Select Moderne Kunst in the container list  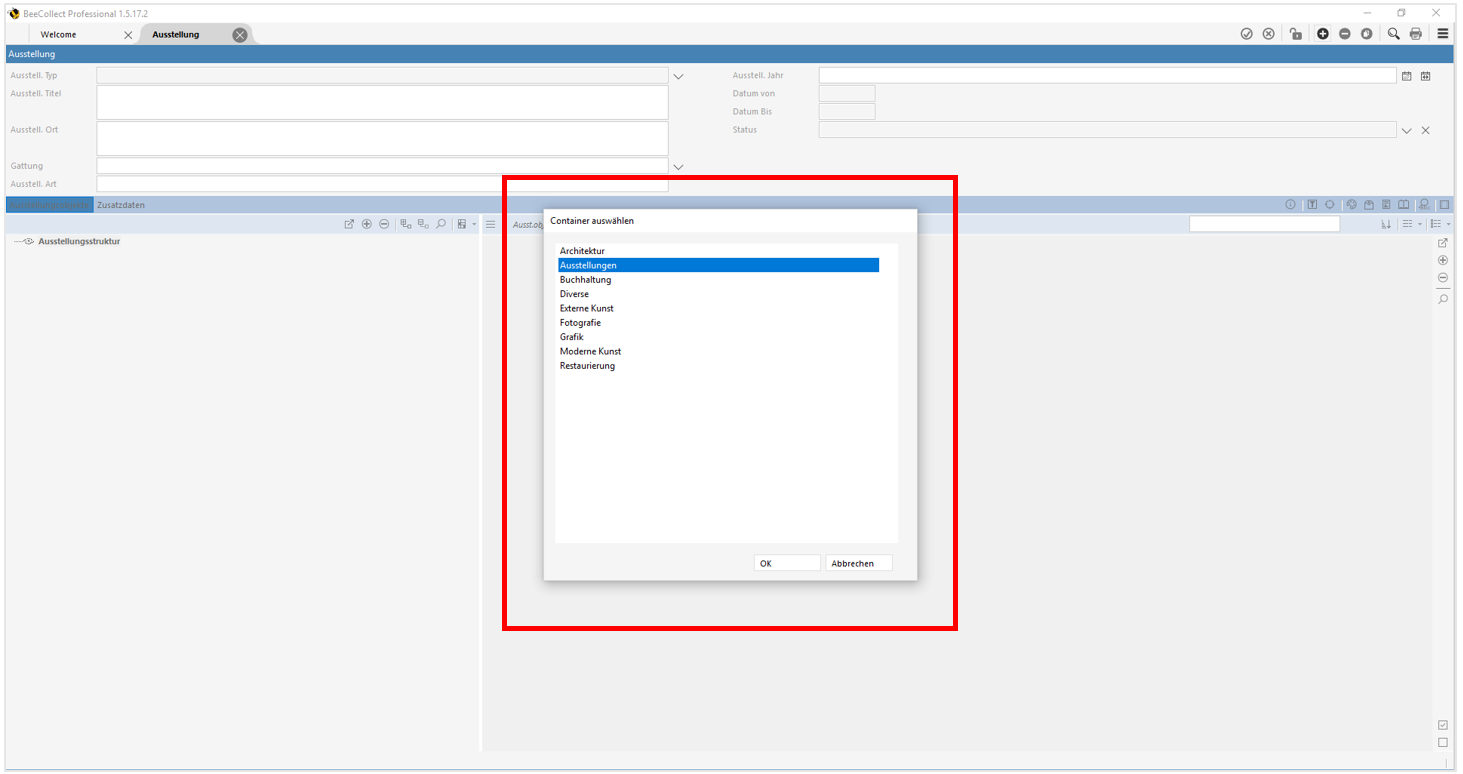[590, 352]
